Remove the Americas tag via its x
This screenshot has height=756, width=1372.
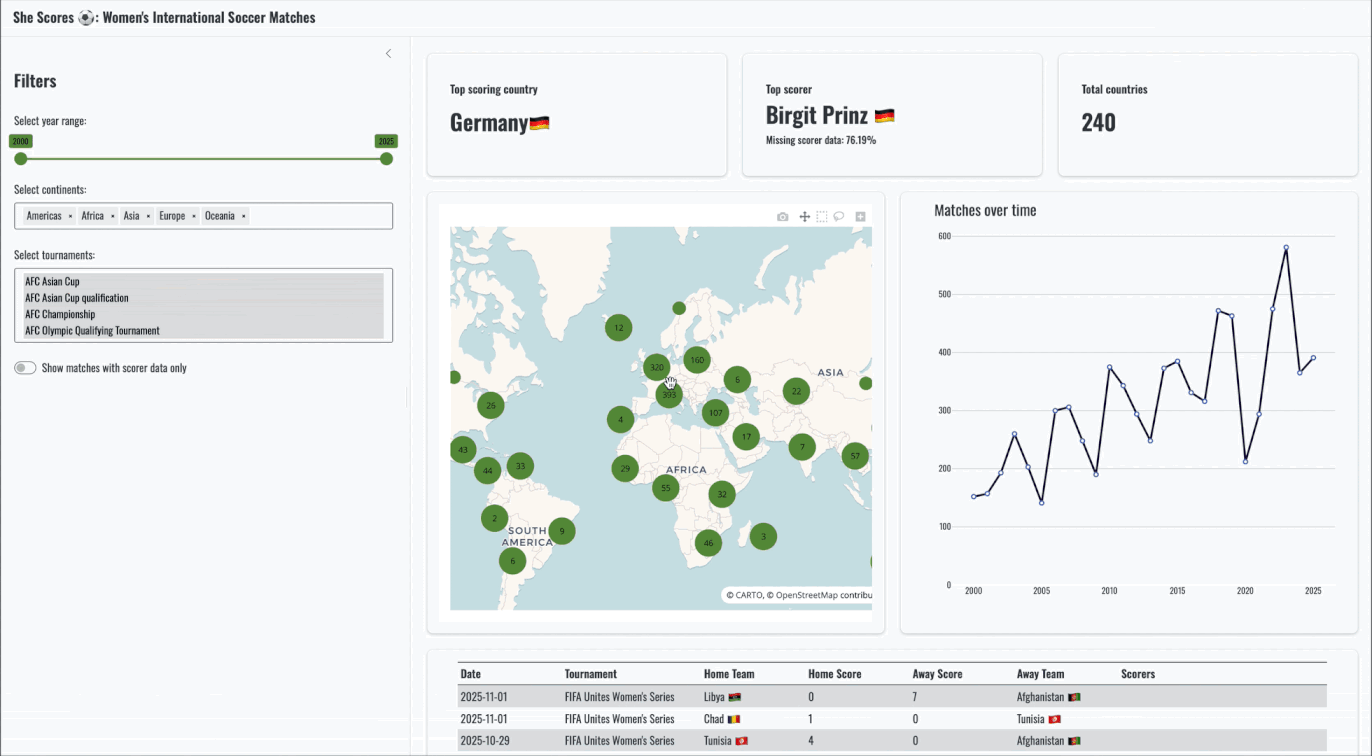[x=70, y=216]
